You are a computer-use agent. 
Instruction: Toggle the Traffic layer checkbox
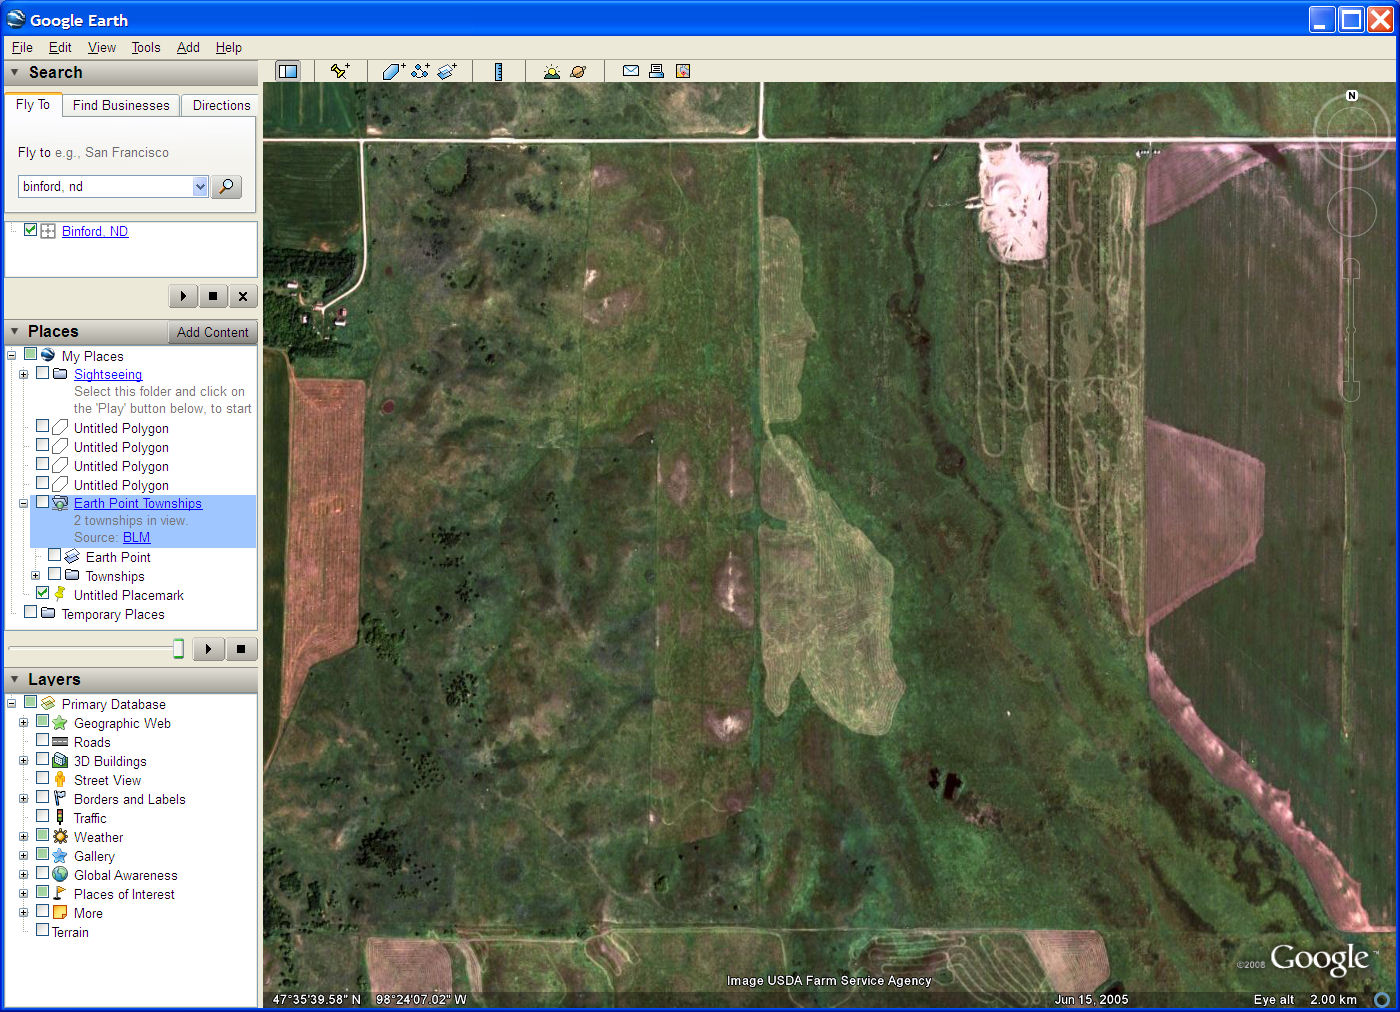[x=42, y=817]
